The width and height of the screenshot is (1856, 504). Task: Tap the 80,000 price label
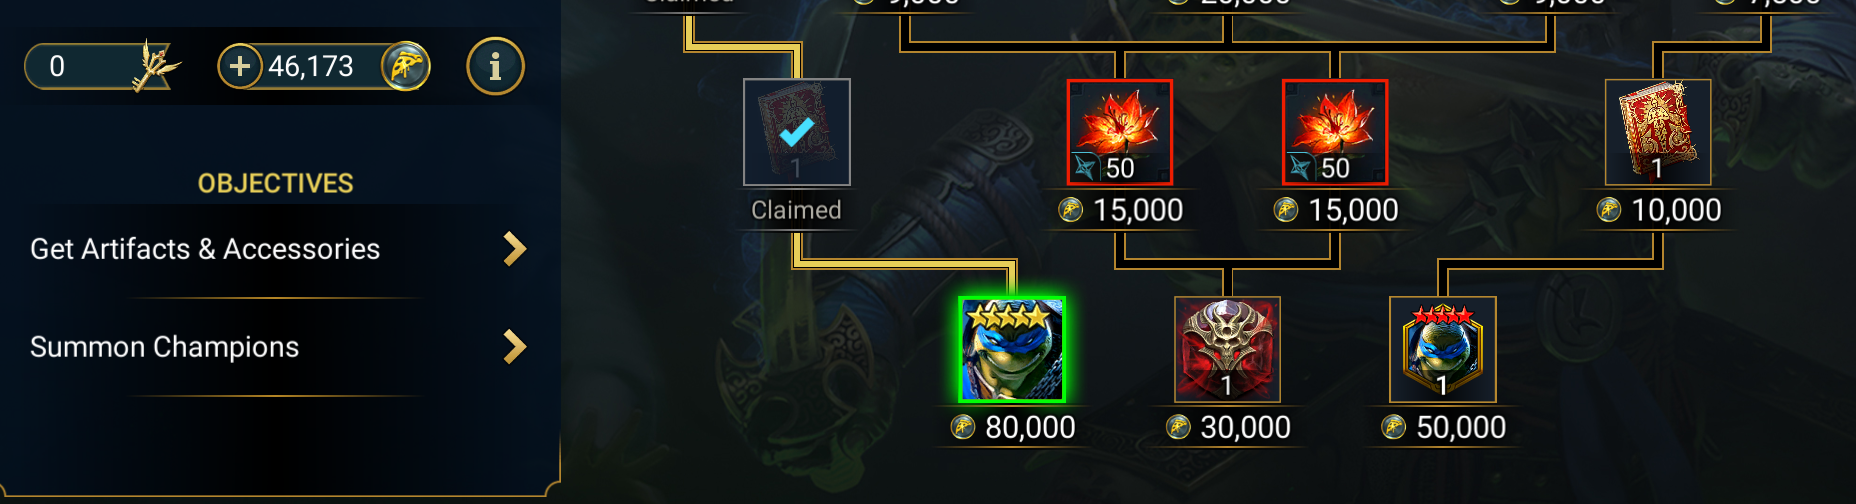pyautogui.click(x=1030, y=427)
